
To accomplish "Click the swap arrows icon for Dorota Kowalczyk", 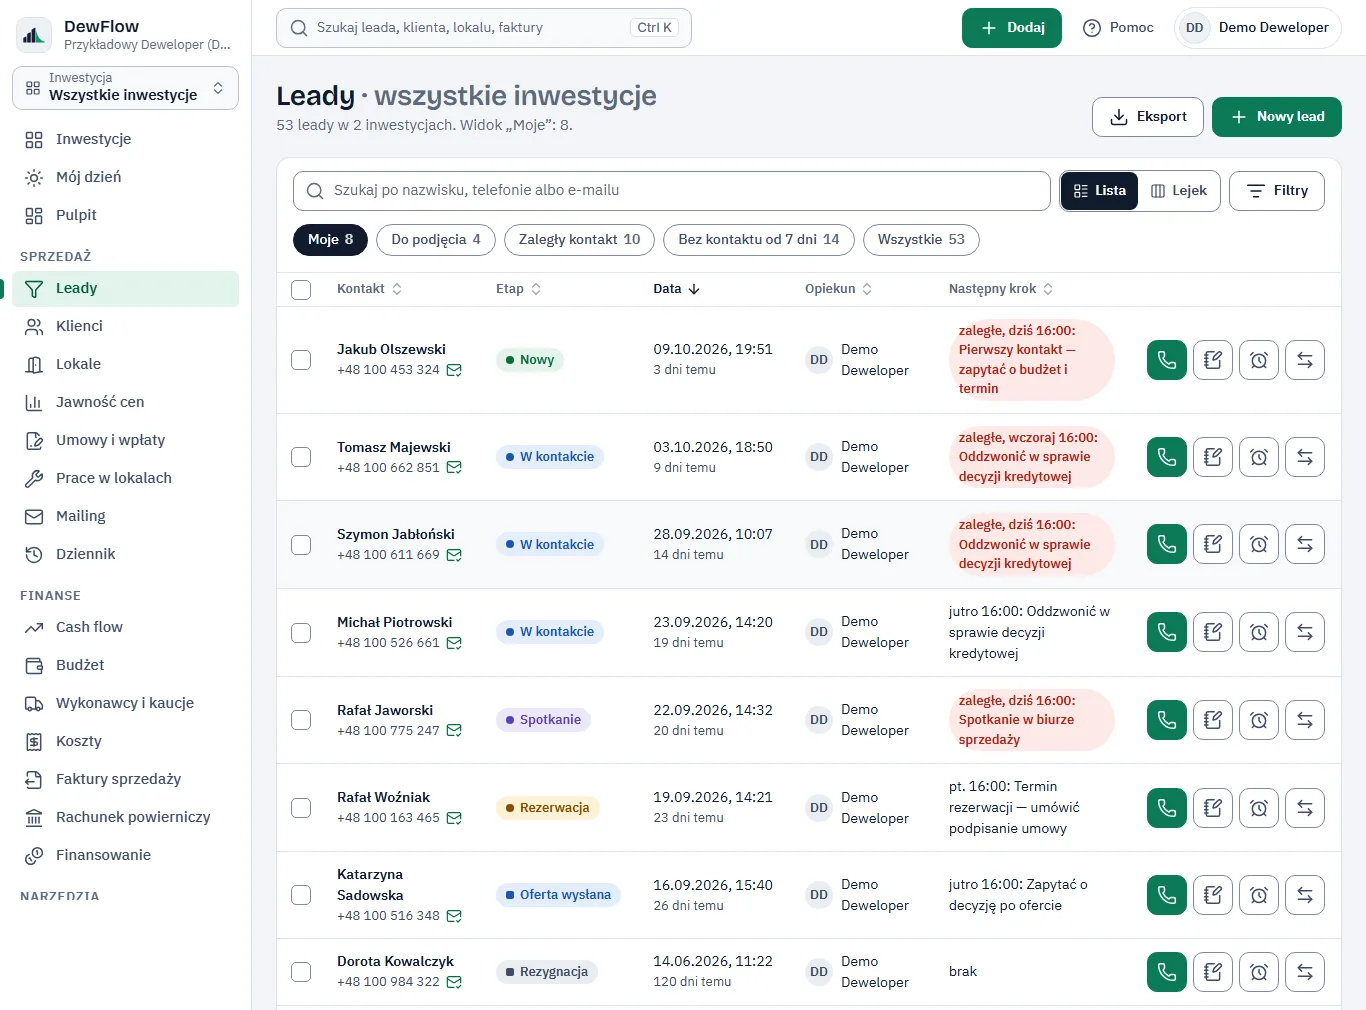I will pyautogui.click(x=1305, y=972).
